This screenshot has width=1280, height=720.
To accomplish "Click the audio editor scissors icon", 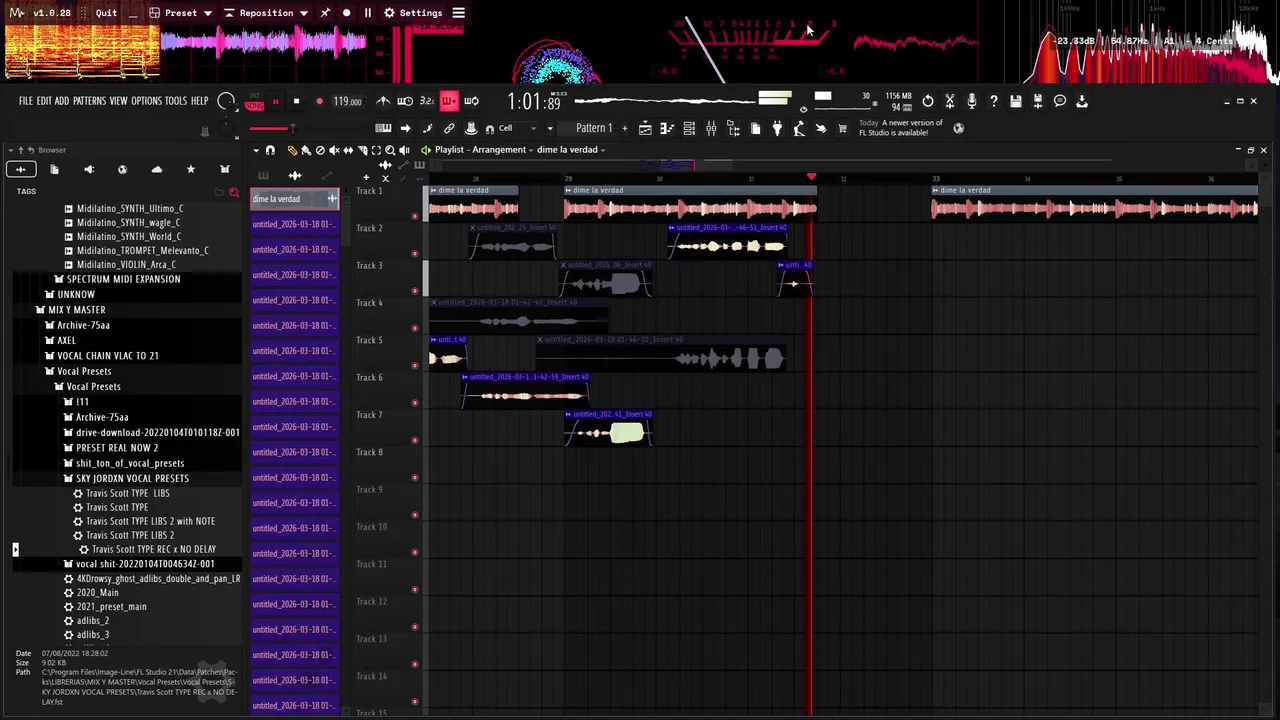I will [x=950, y=101].
